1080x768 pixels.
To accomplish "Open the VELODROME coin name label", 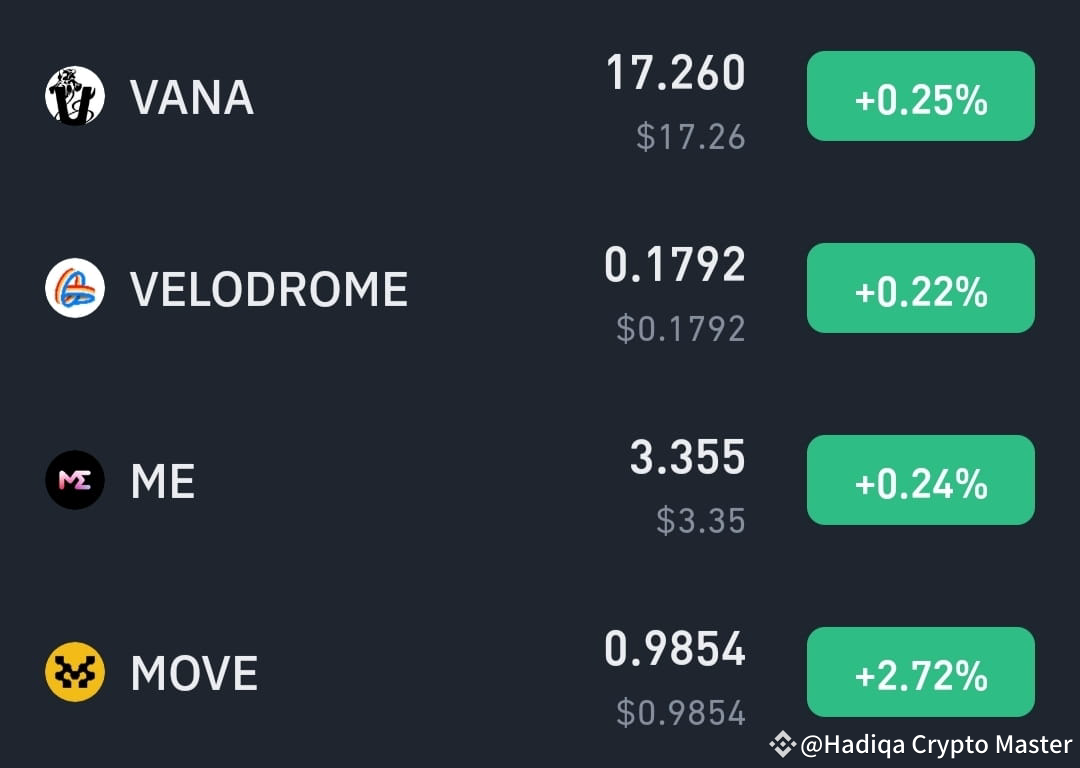I will (x=269, y=289).
